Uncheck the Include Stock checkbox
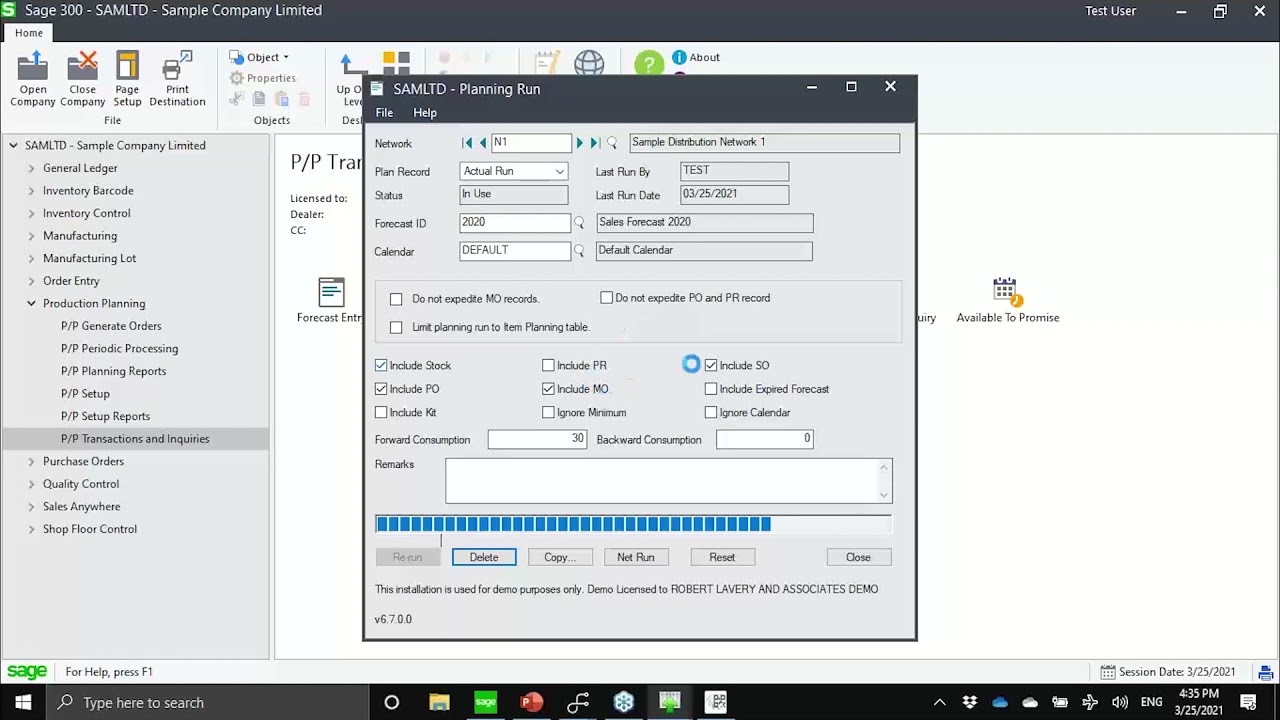Screen dimensions: 1280x720 click(x=381, y=366)
